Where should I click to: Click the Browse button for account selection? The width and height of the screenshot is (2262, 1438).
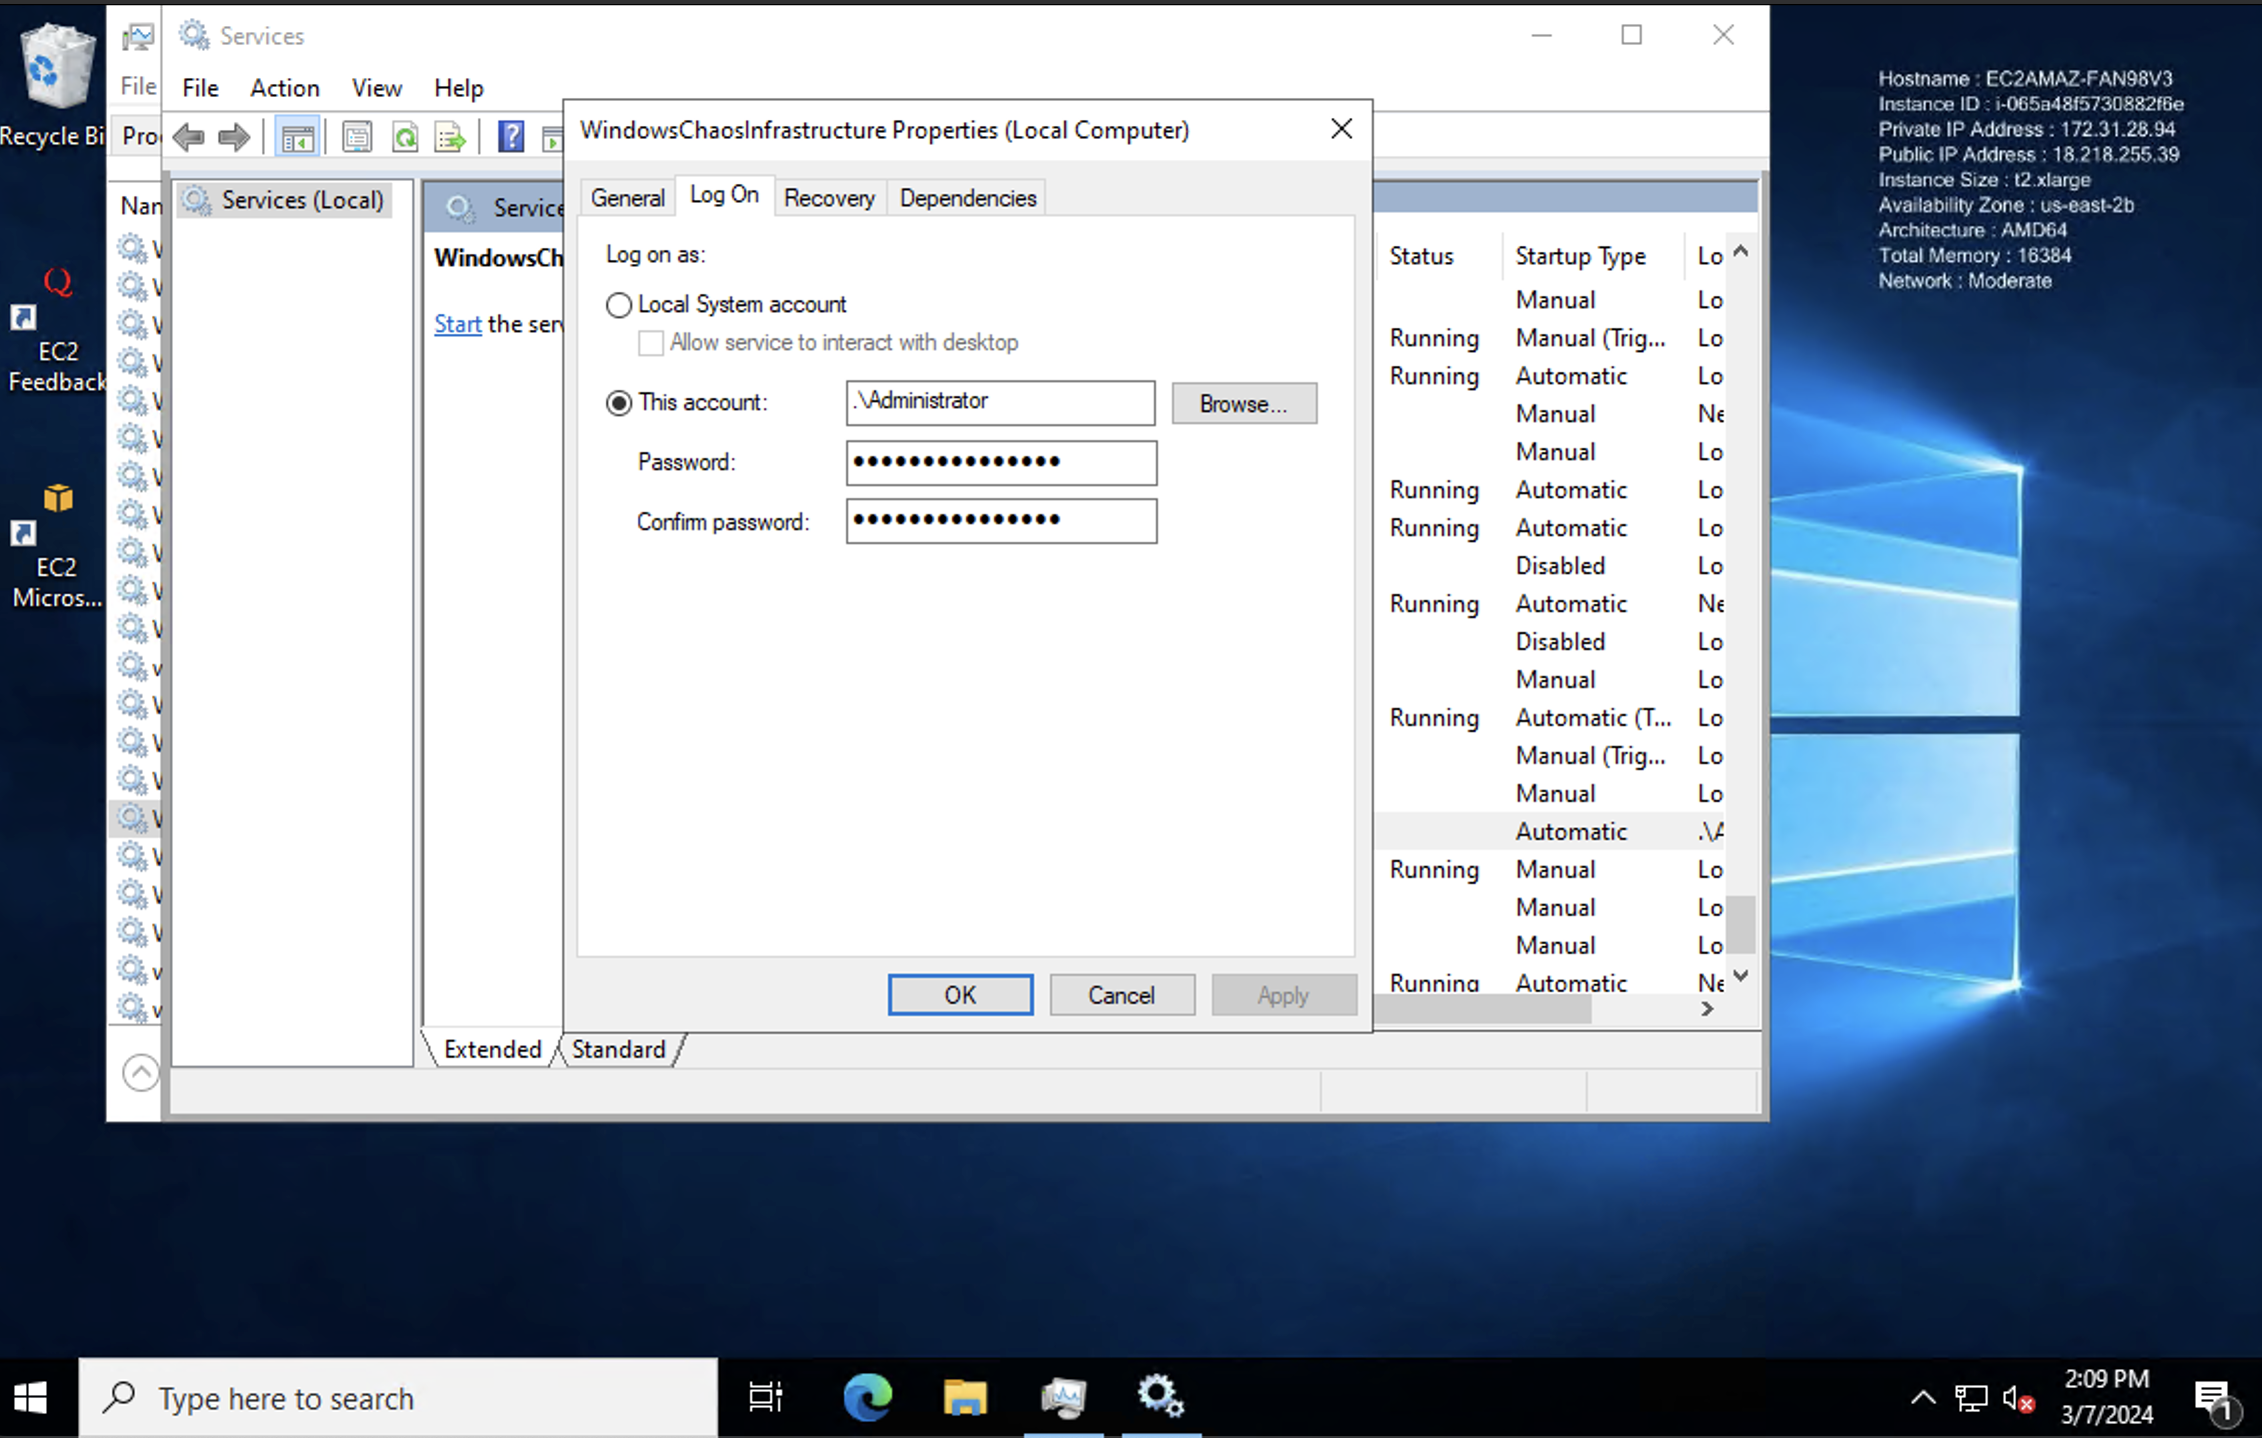pyautogui.click(x=1243, y=403)
